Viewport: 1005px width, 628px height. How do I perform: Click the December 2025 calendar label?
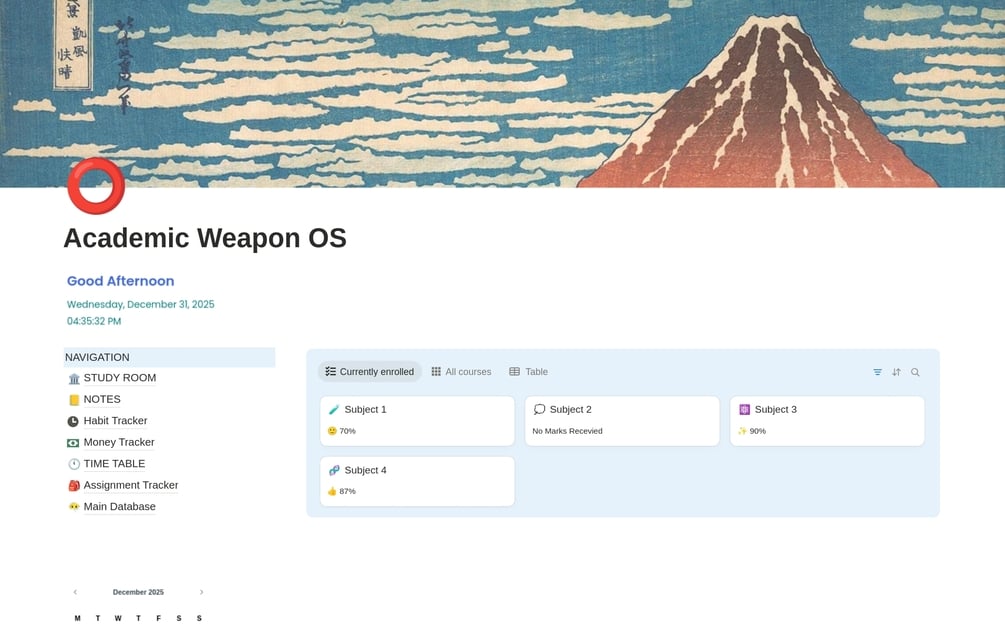(x=138, y=592)
